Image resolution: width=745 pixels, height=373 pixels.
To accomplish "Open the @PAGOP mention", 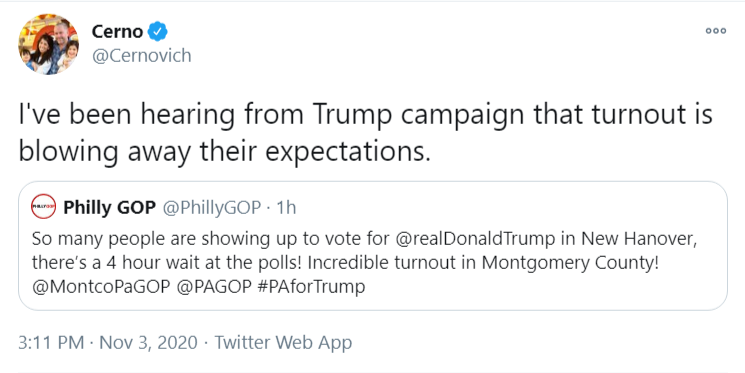I will pos(214,286).
